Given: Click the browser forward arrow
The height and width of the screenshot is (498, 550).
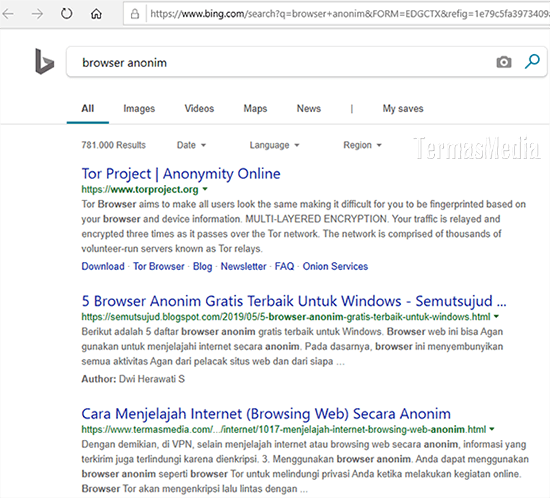Looking at the screenshot, I should point(37,14).
